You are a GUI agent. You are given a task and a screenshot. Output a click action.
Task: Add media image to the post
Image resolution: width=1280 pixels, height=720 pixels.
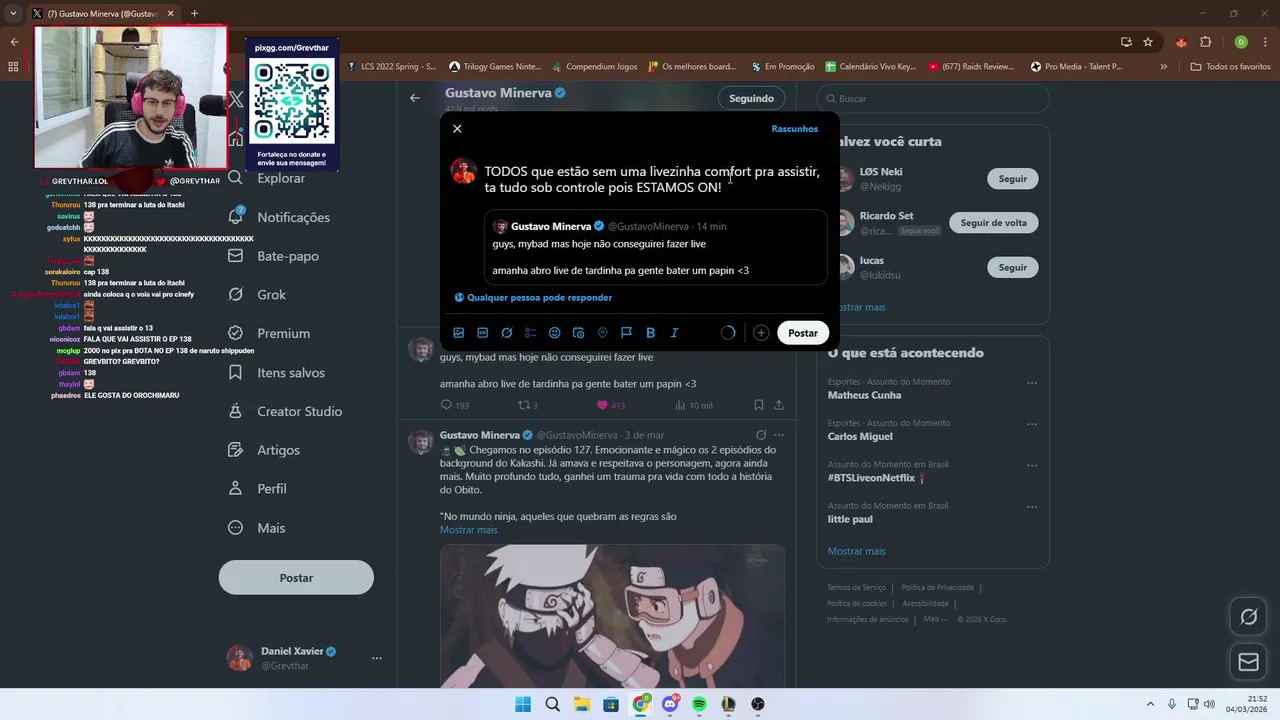[x=459, y=333]
